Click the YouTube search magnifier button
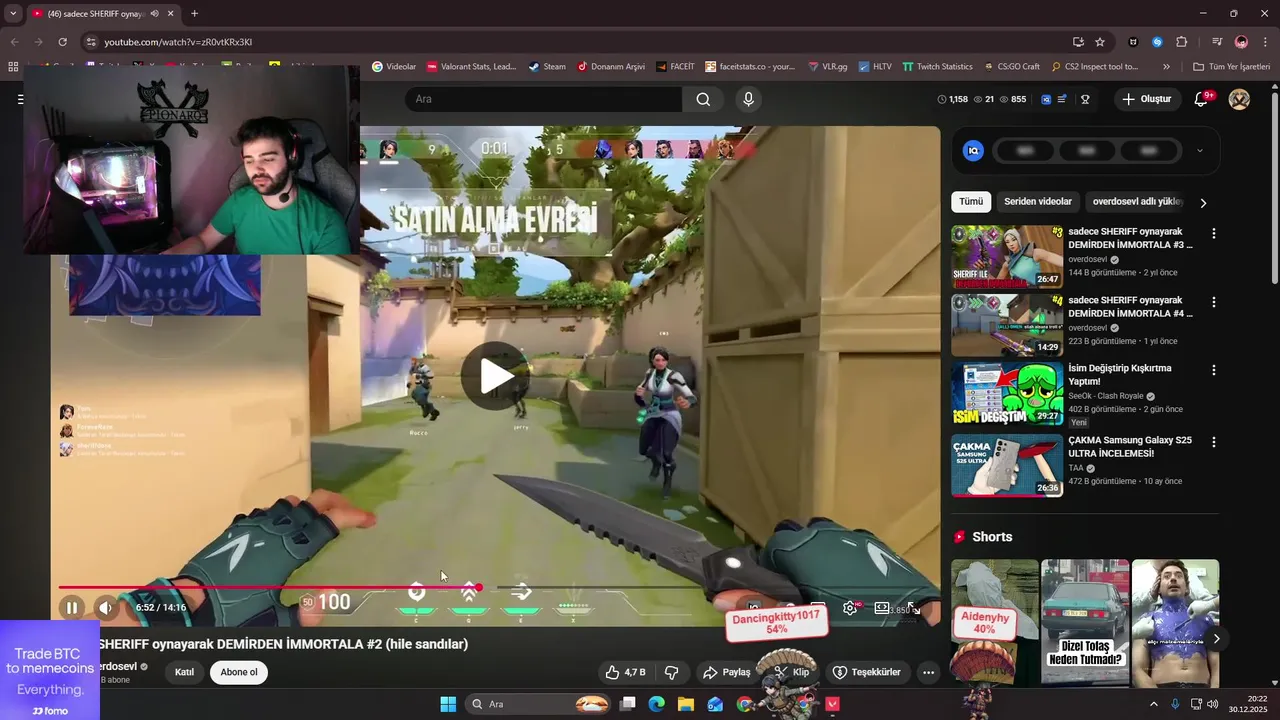Viewport: 1280px width, 720px height. (x=704, y=99)
